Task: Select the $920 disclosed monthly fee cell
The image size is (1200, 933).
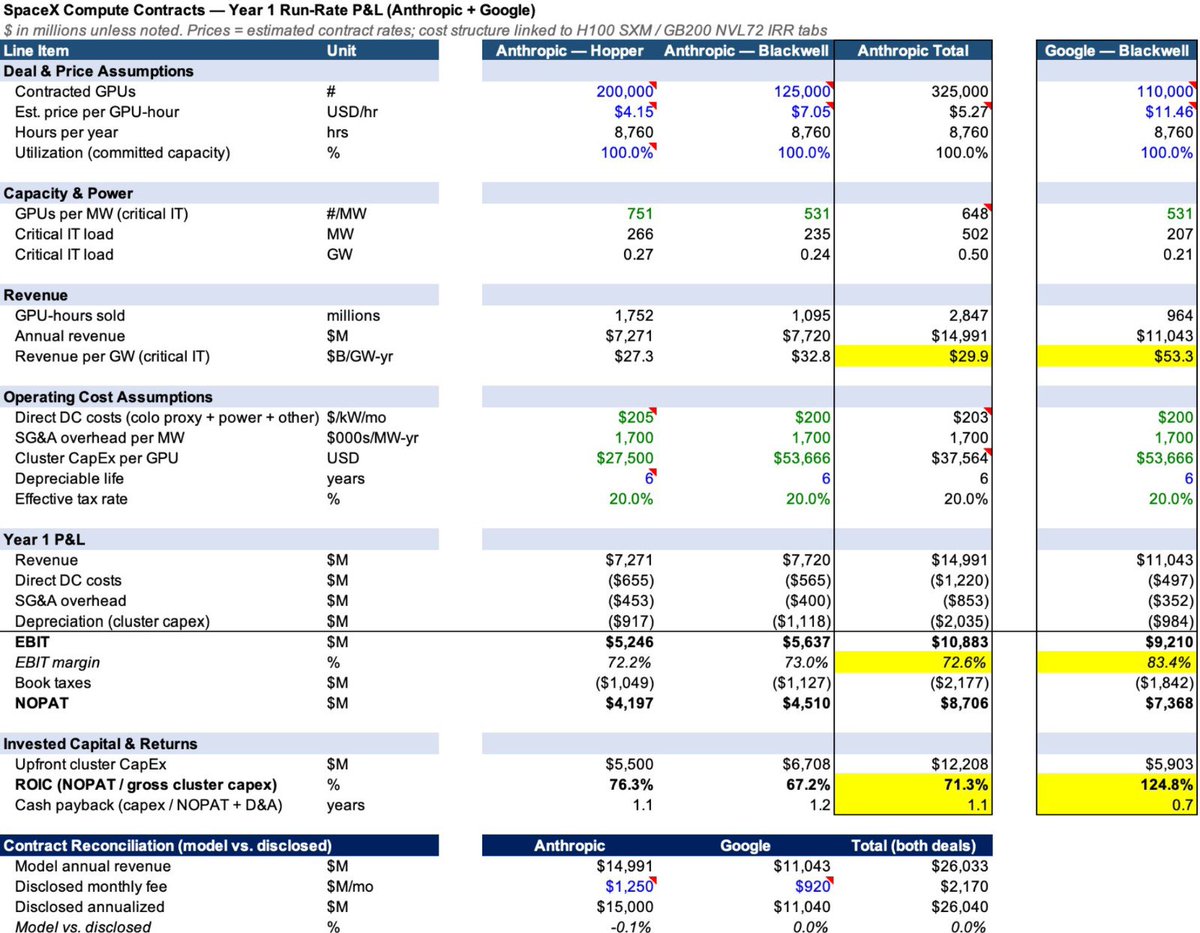Action: click(812, 886)
